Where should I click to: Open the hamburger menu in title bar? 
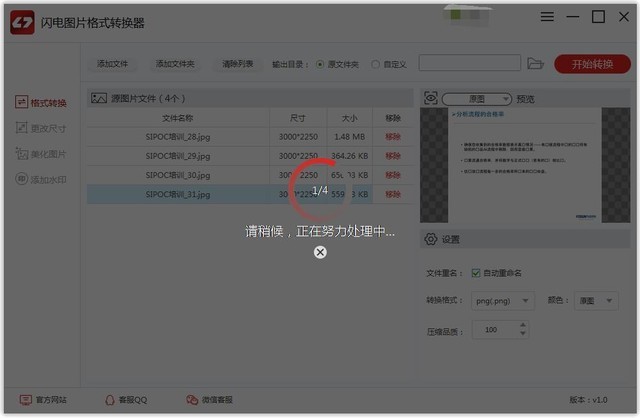547,17
